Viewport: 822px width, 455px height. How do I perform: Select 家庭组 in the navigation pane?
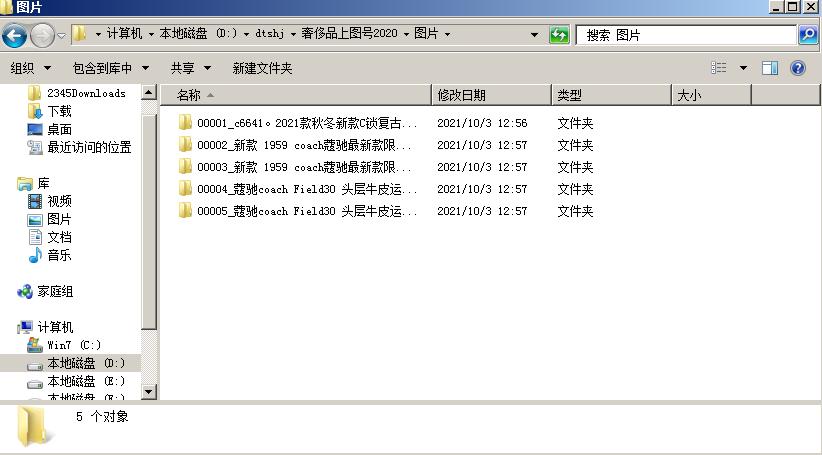[x=55, y=291]
